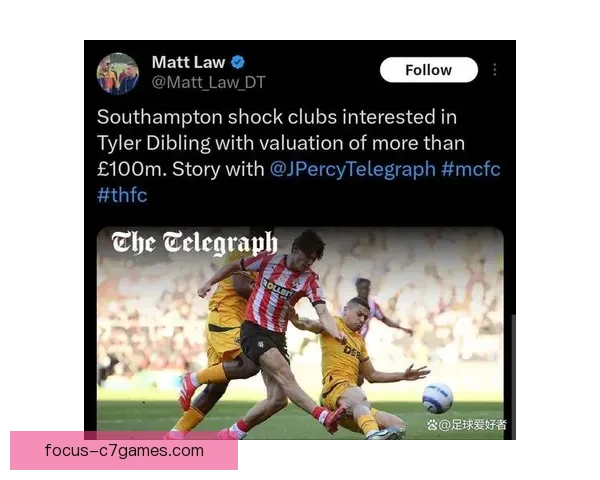Image resolution: width=600 pixels, height=480 pixels.
Task: Click the paw icon in watermark
Action: [432, 424]
